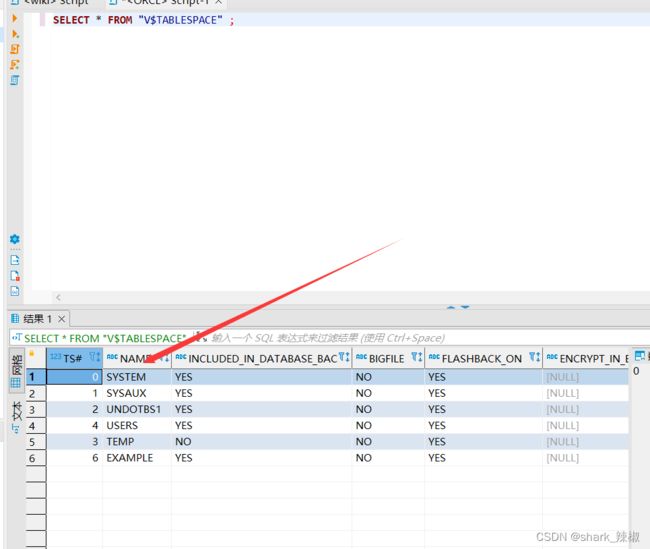Select the TEMP name cell

[137, 442]
